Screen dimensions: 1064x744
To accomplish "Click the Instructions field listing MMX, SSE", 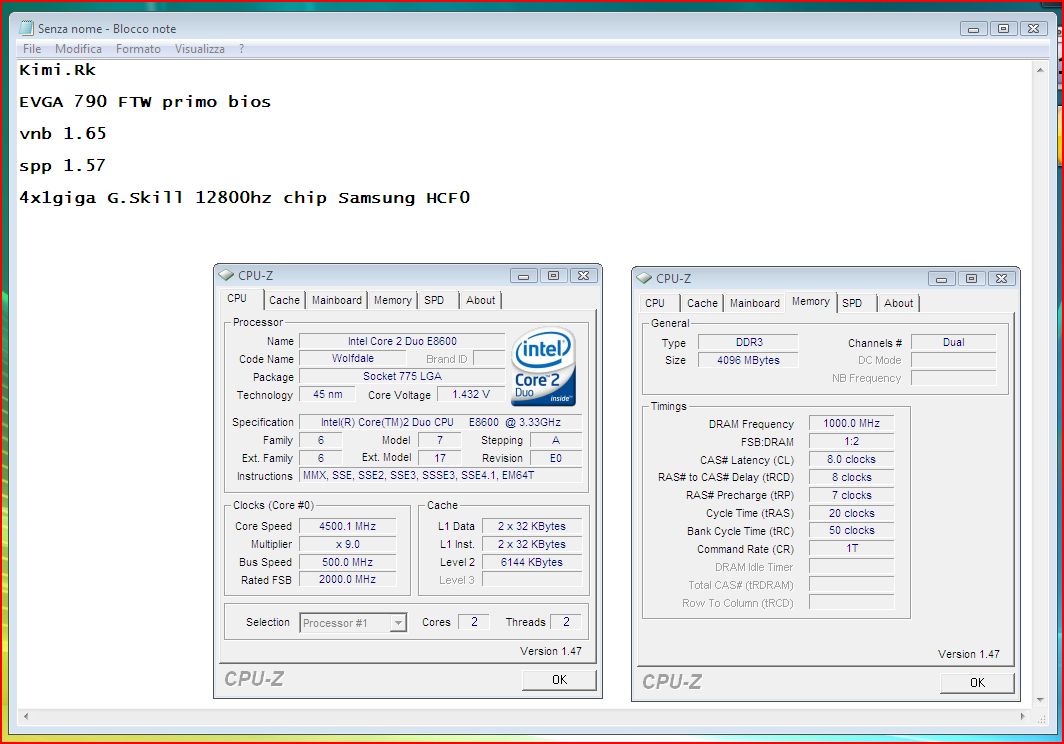I will click(x=440, y=475).
